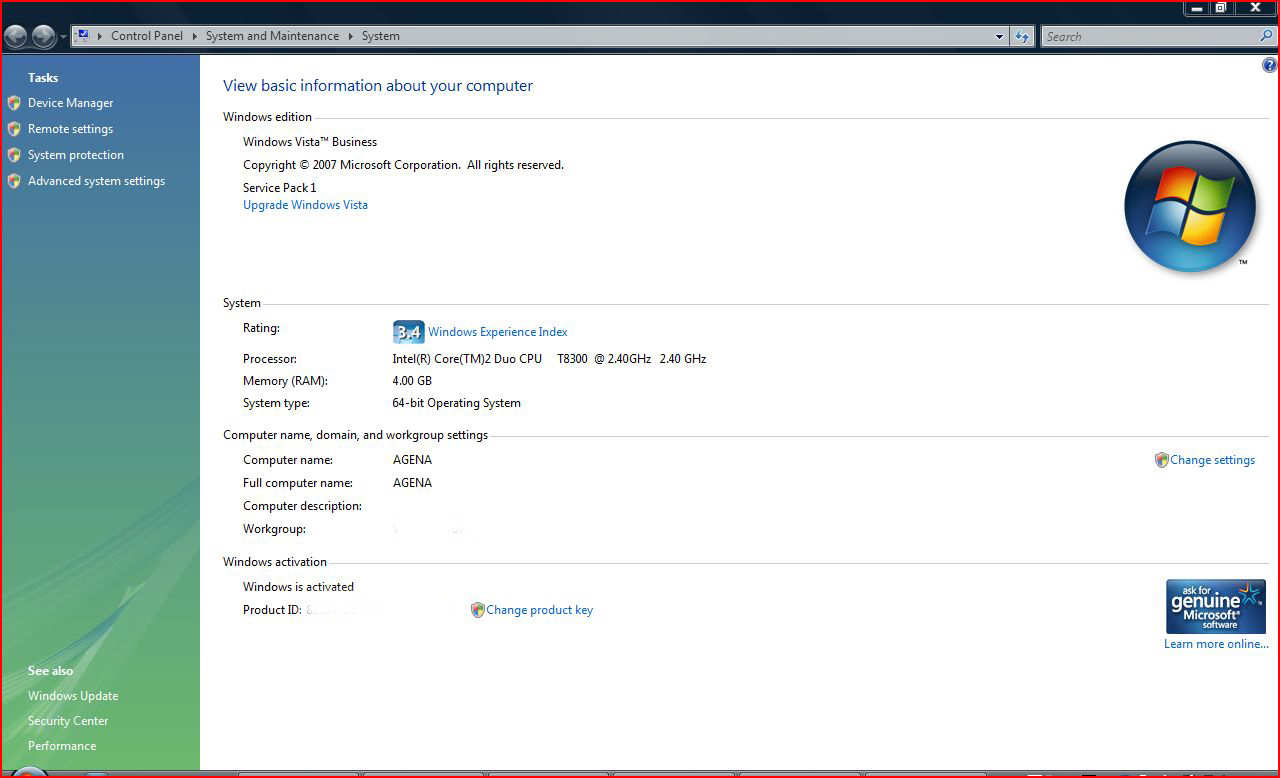Click the shield icon beside Remote settings

14,129
